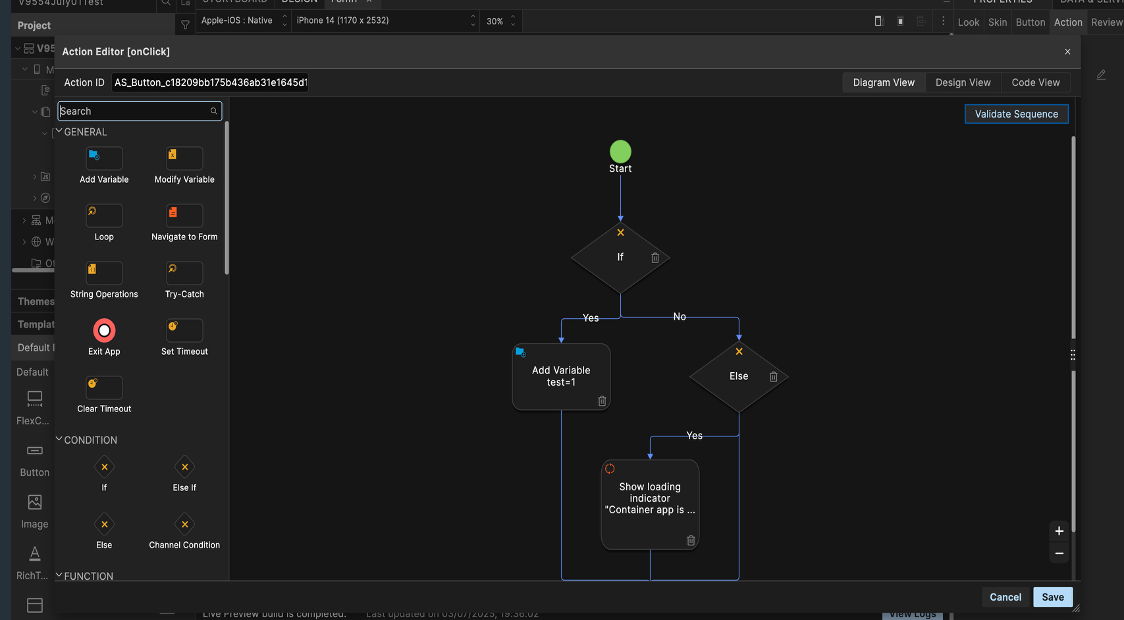The height and width of the screenshot is (620, 1124).
Task: Select the Add Variable action icon
Action: [x=104, y=158]
